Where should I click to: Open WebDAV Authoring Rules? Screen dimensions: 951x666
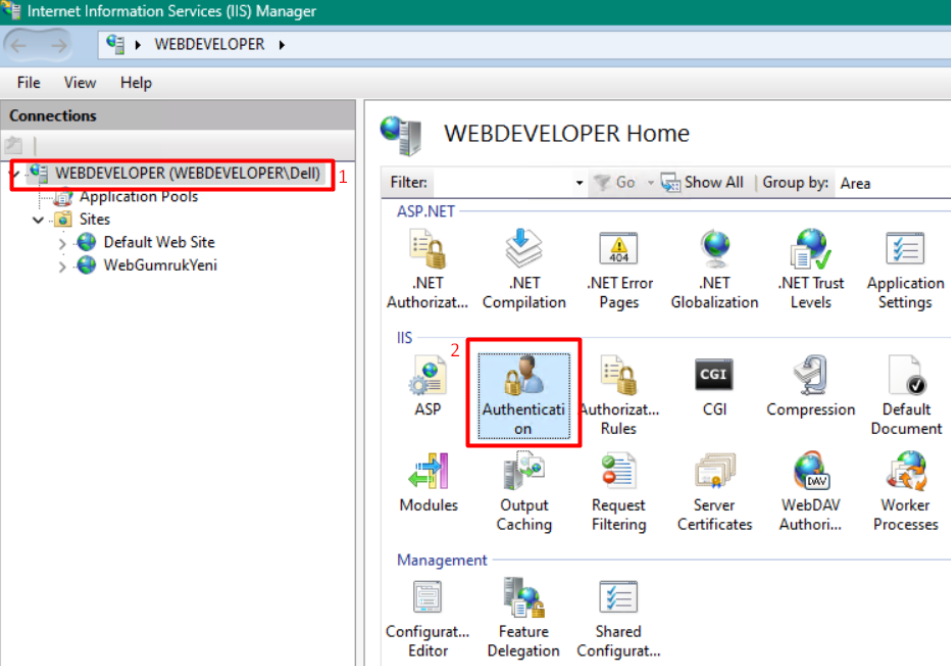tap(811, 491)
